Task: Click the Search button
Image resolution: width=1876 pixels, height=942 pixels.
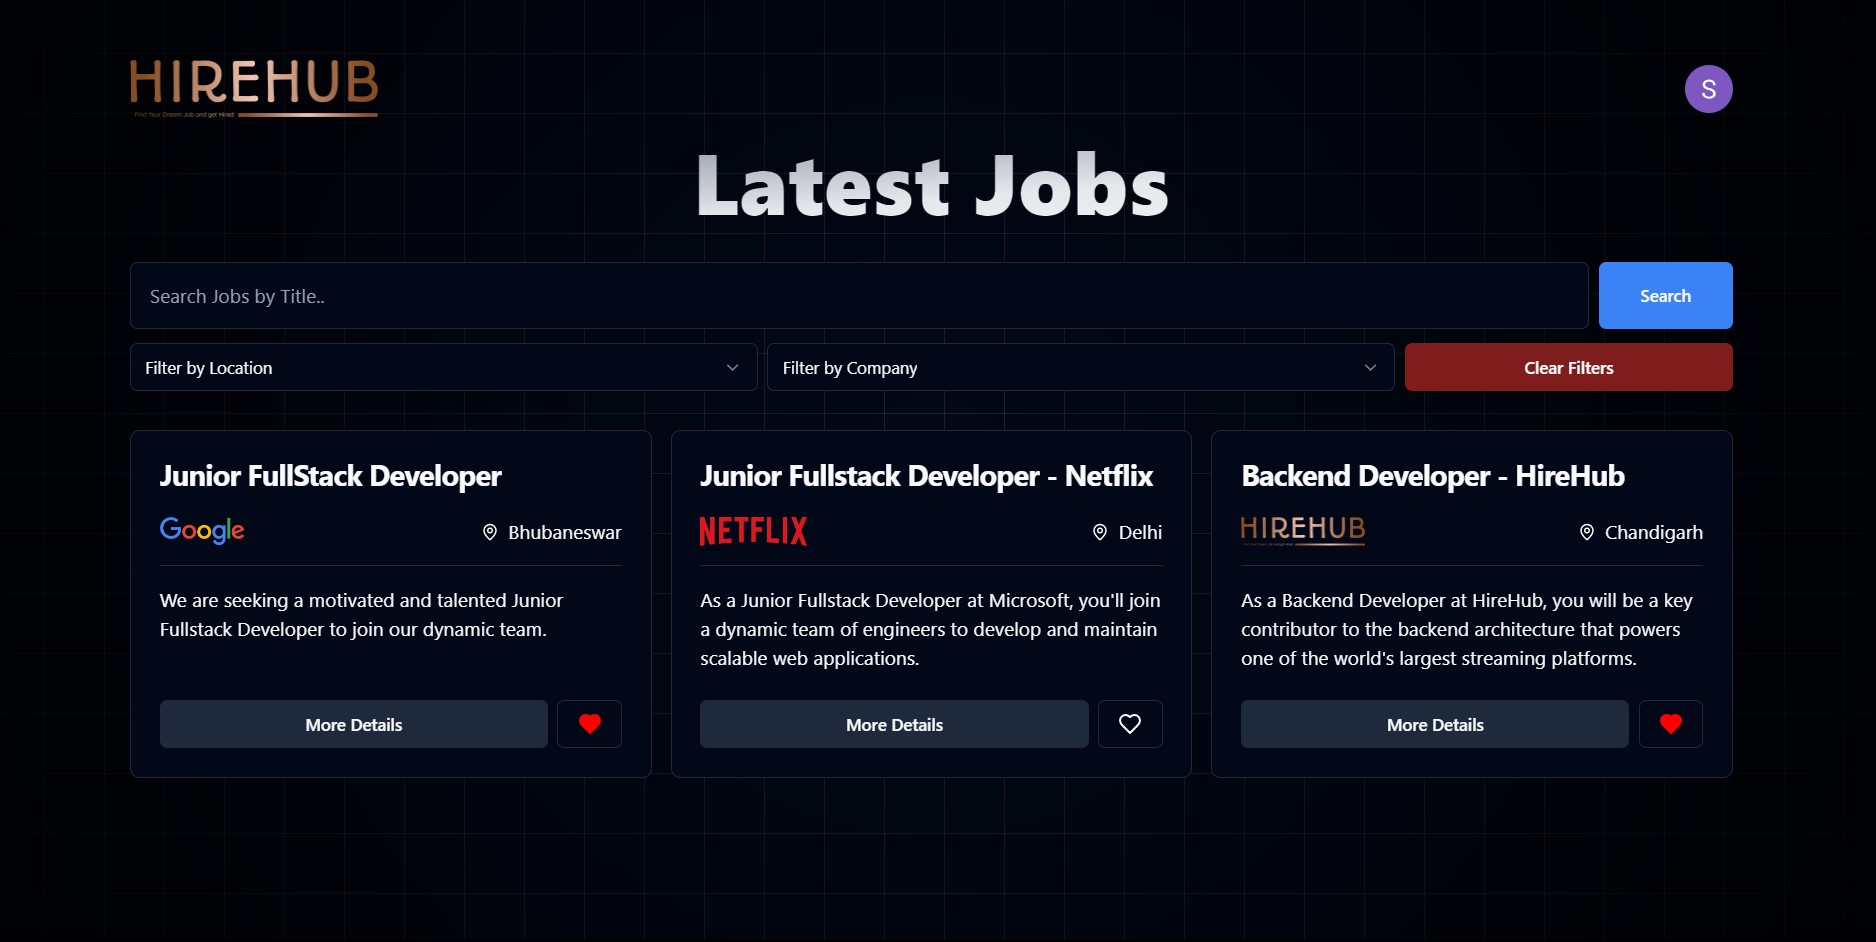Action: tap(1664, 295)
